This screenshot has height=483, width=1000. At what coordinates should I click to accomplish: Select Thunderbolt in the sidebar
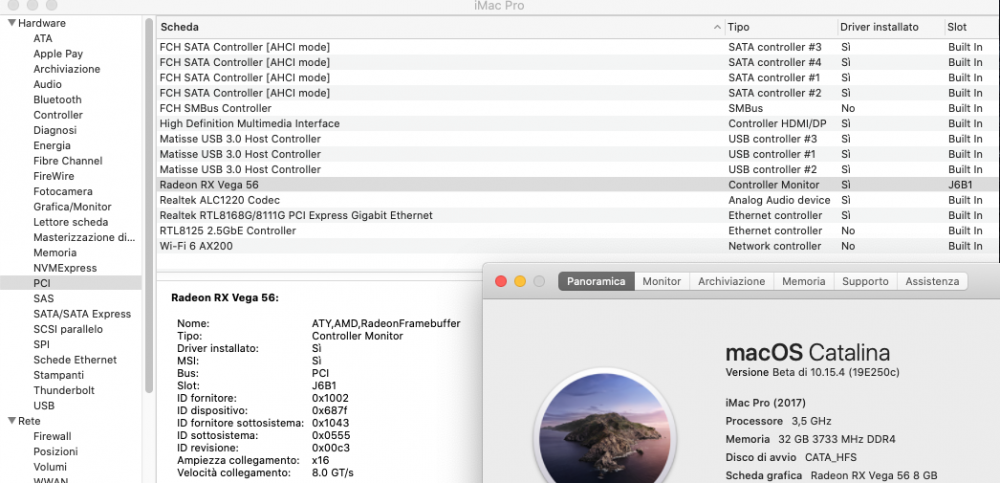[63, 390]
